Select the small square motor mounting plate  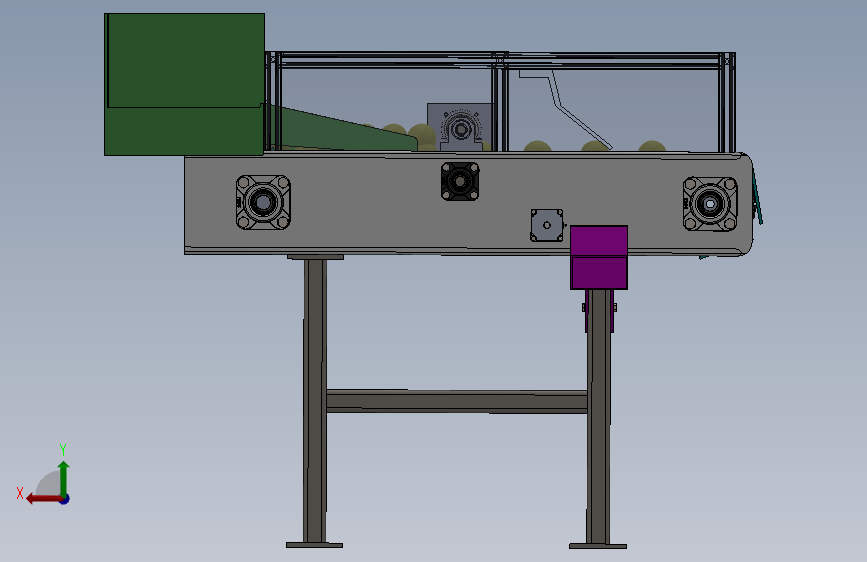pos(547,225)
